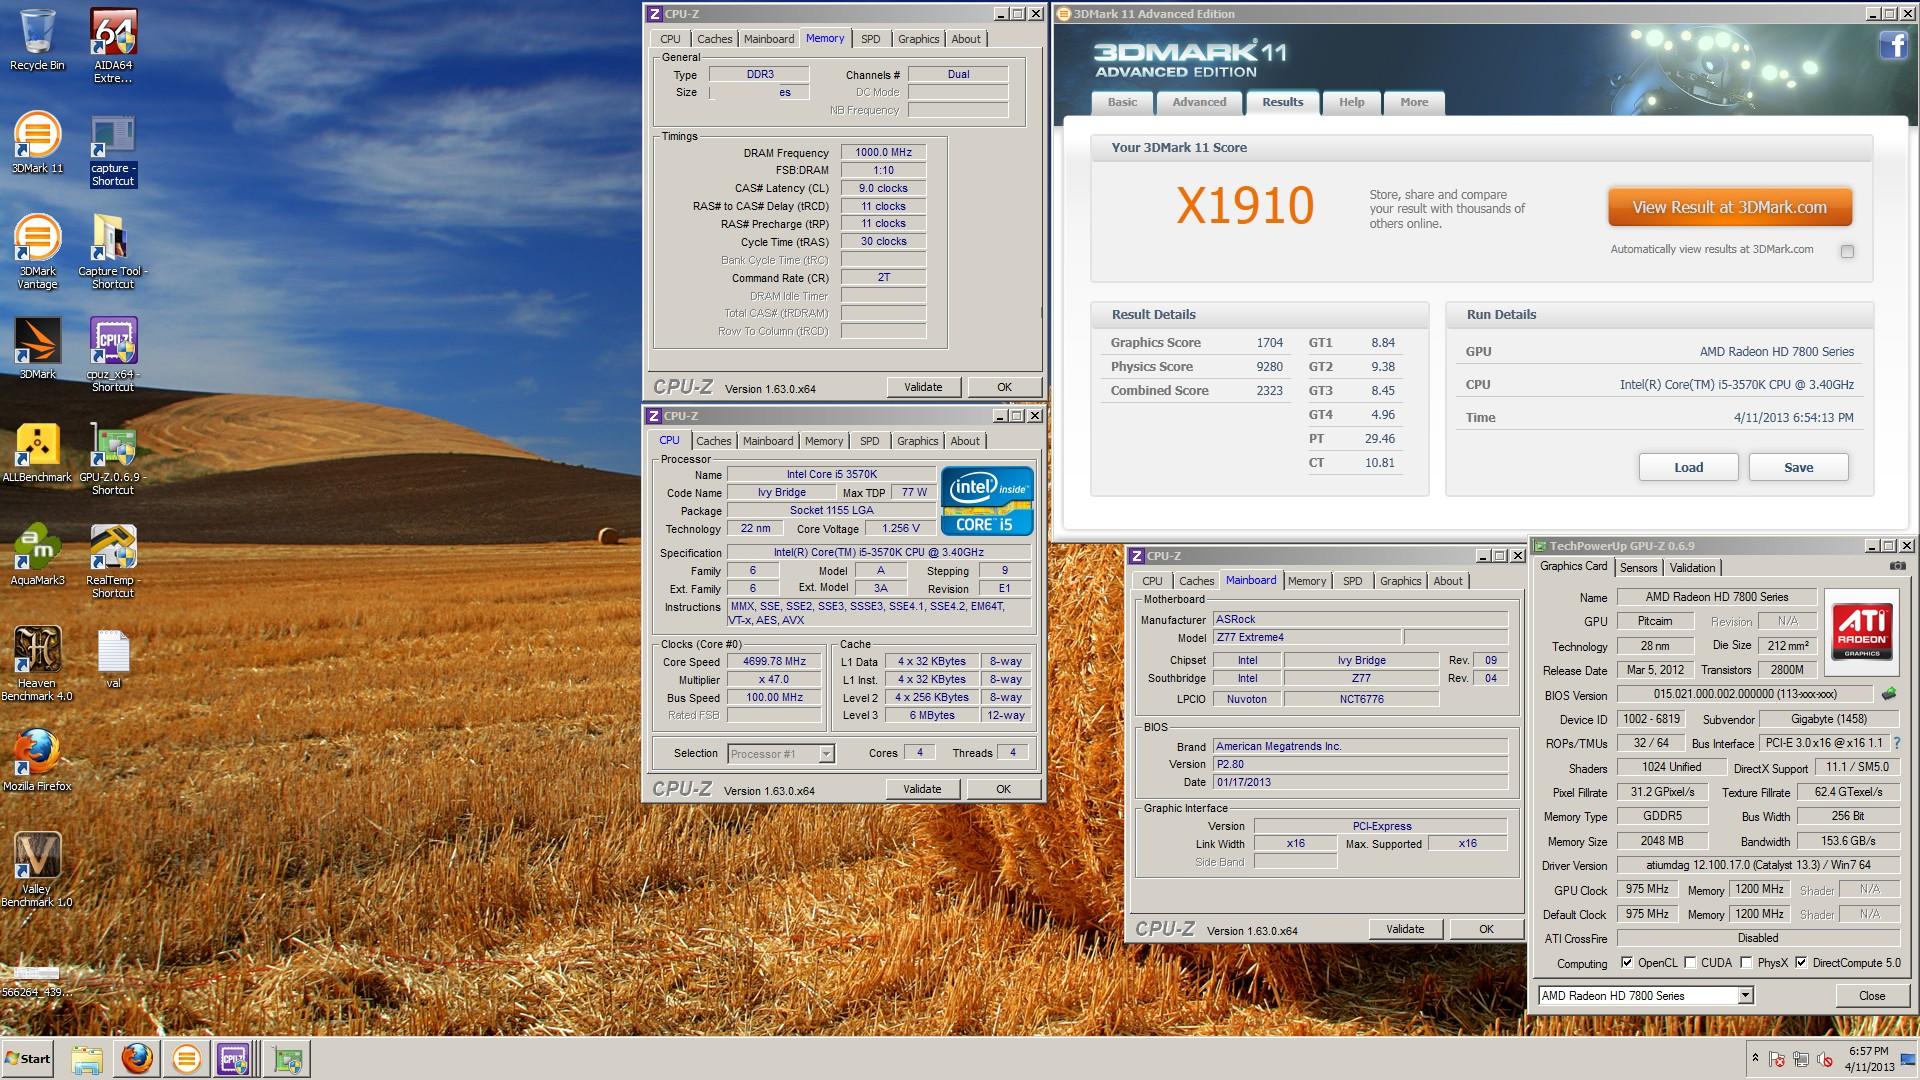The image size is (1920, 1080).
Task: Open the GPU selection dropdown in GPU-Z
Action: pyautogui.click(x=1745, y=995)
